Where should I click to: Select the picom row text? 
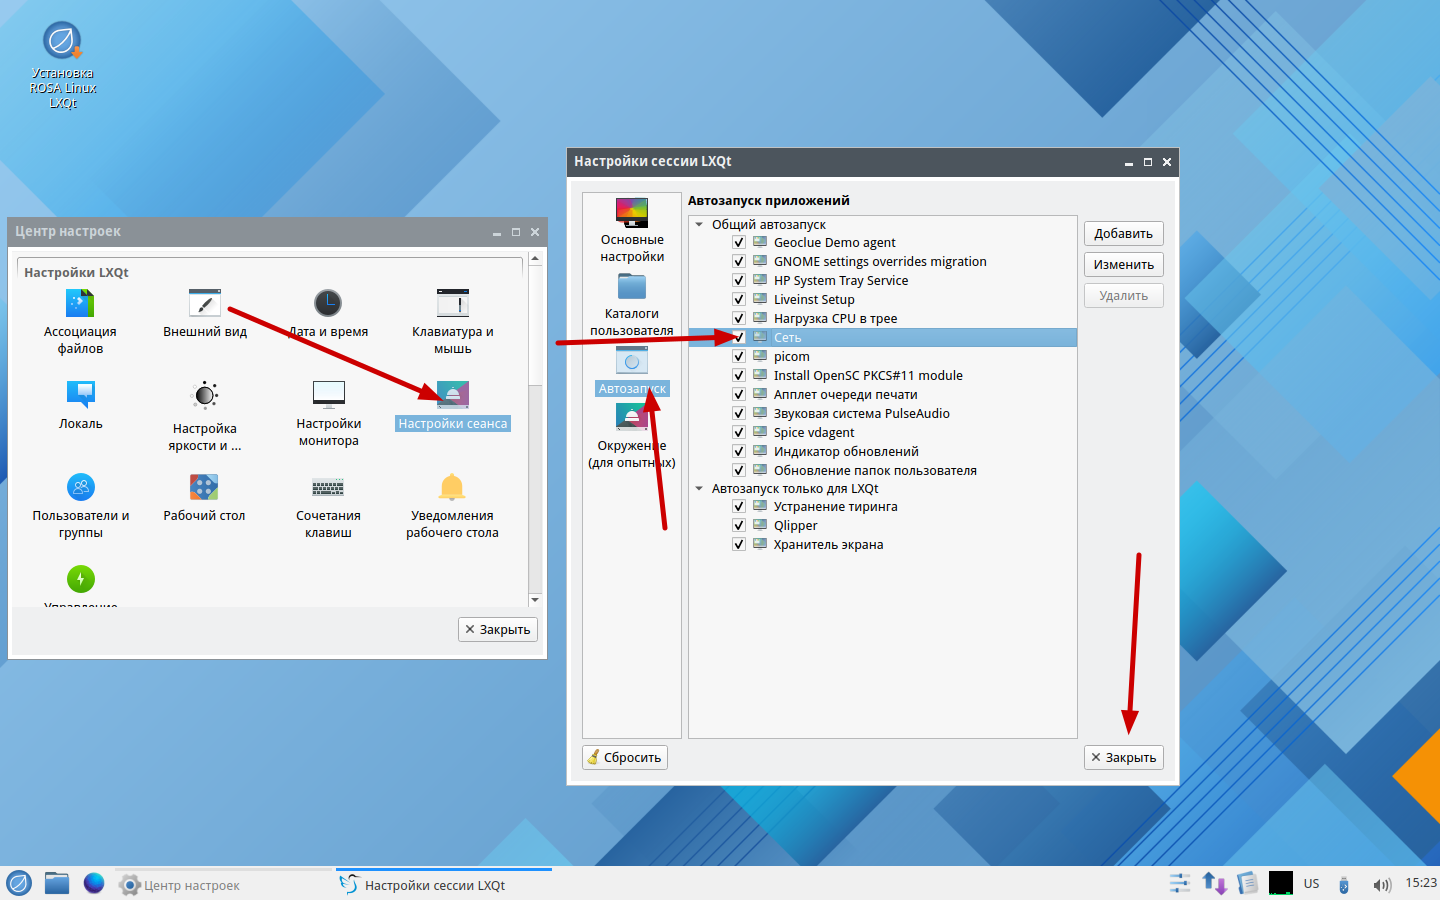pos(792,357)
